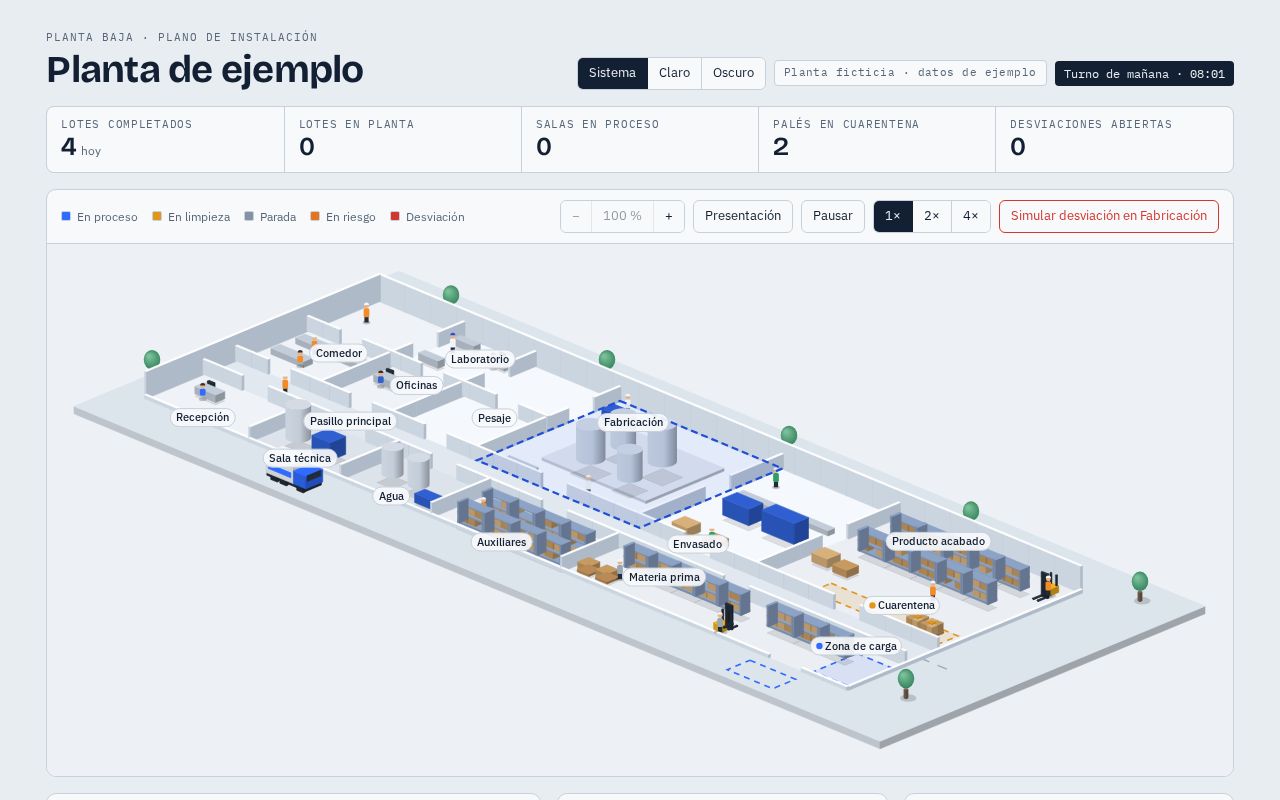This screenshot has width=1280, height=800.
Task: Open the Palés en cuarentena card
Action: (x=877, y=140)
